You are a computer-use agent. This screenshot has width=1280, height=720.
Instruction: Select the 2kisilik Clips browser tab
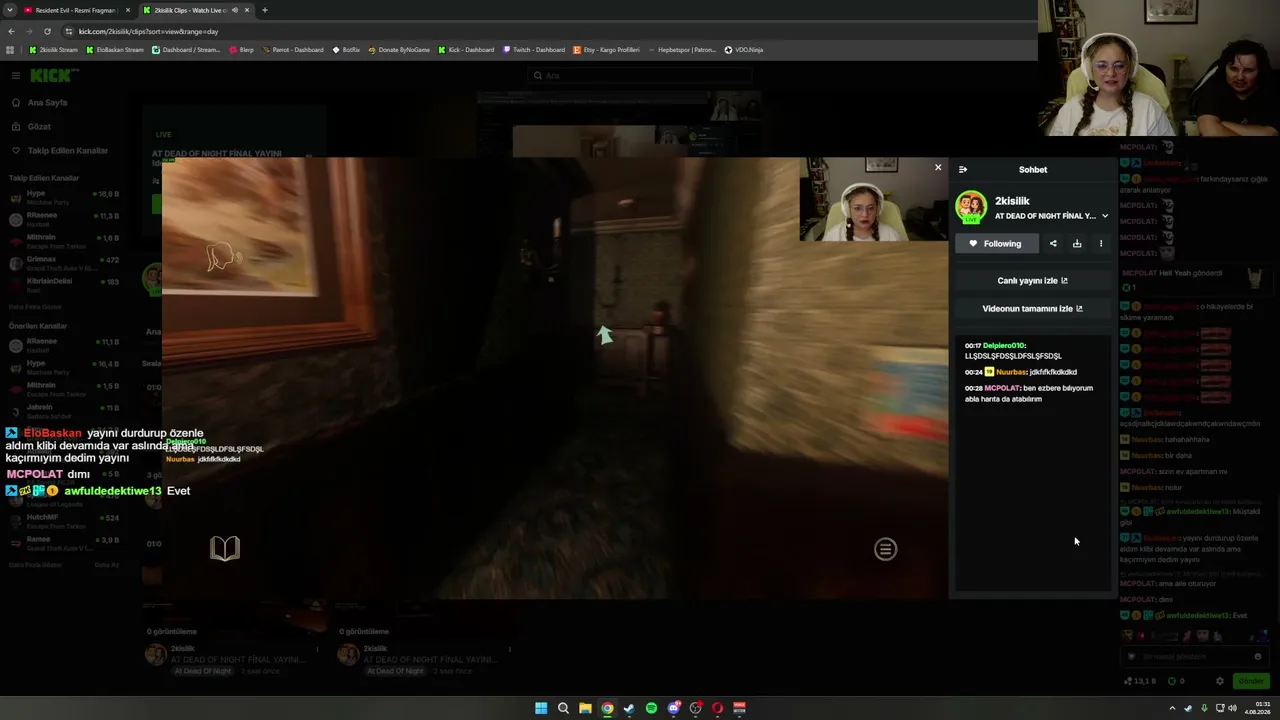pyautogui.click(x=190, y=10)
